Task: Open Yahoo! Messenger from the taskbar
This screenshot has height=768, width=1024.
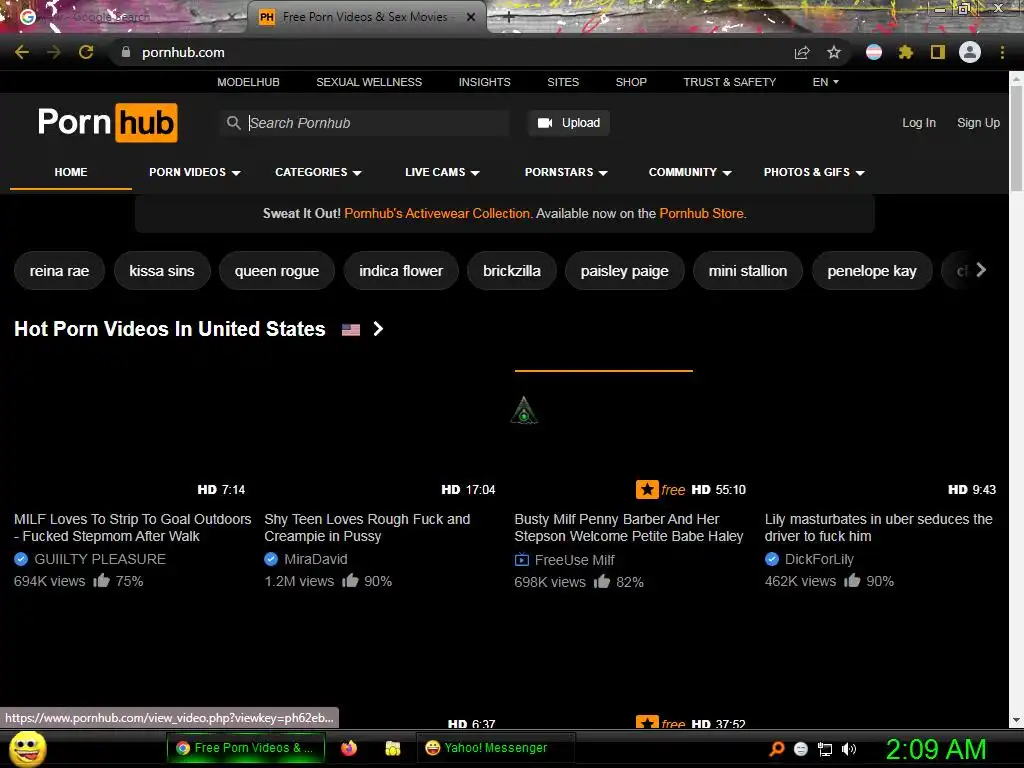Action: [x=494, y=748]
